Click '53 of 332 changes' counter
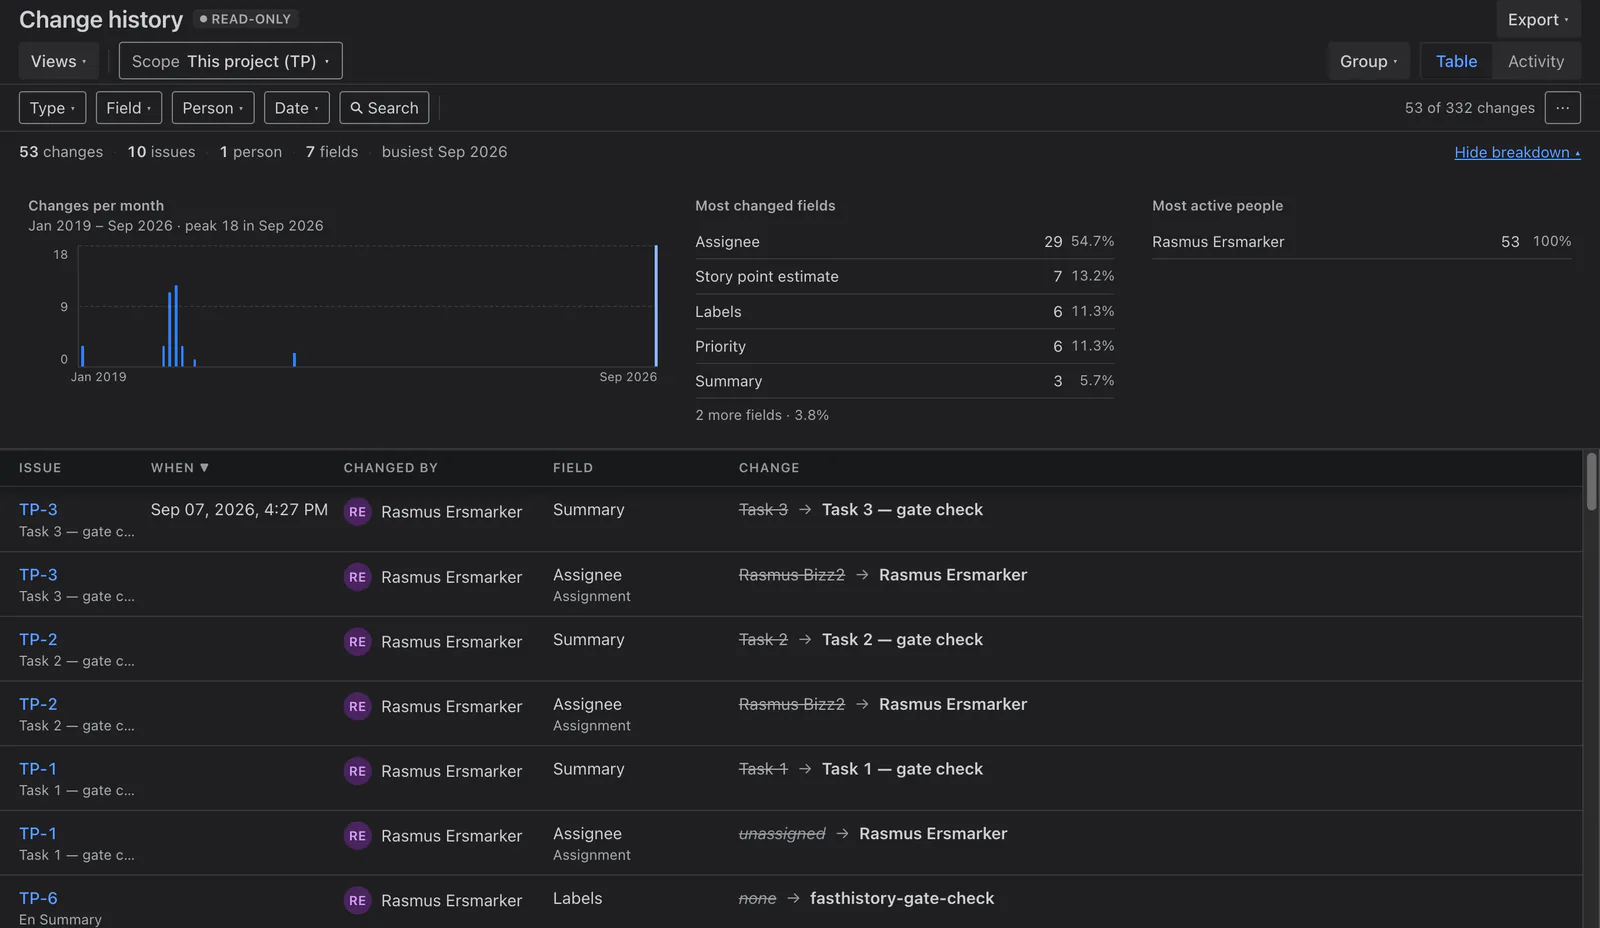Viewport: 1600px width, 928px height. [x=1469, y=108]
